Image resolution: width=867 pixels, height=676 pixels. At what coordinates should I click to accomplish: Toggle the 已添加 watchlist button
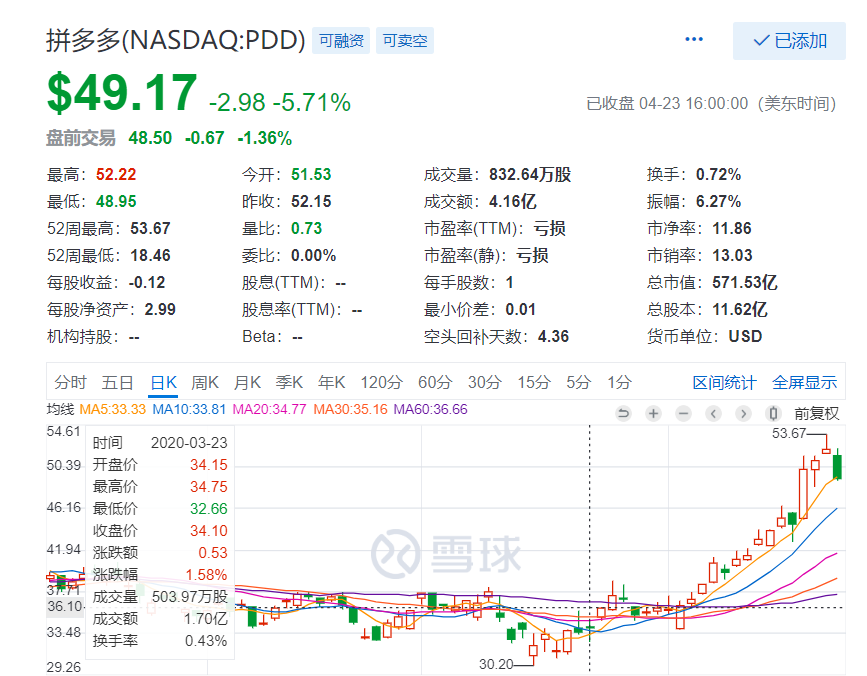789,41
